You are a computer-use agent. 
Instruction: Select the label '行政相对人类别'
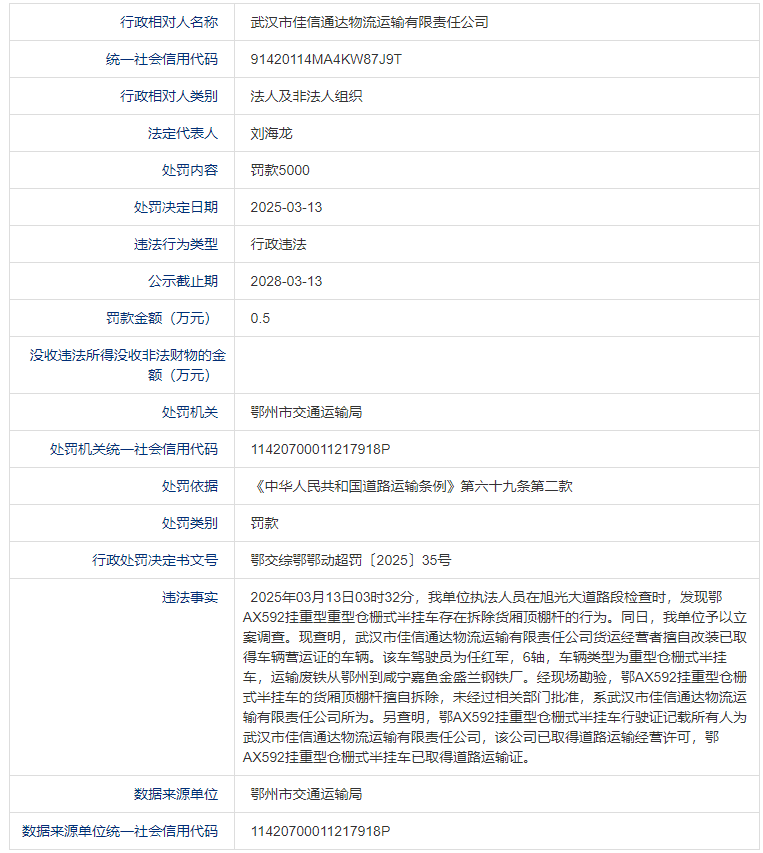click(169, 96)
